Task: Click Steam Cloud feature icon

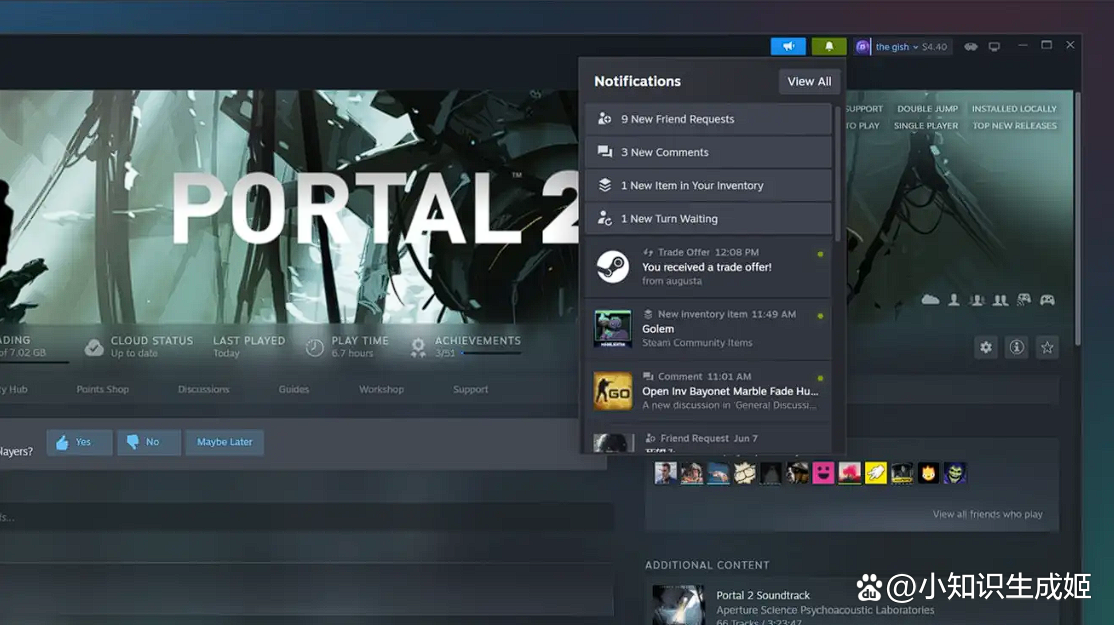Action: point(930,300)
